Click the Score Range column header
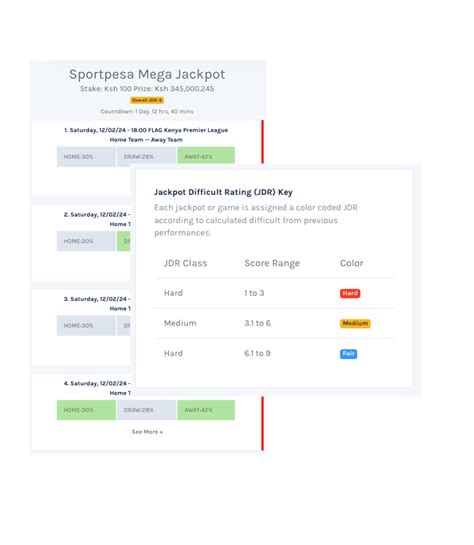The image size is (474, 545). pos(272,263)
